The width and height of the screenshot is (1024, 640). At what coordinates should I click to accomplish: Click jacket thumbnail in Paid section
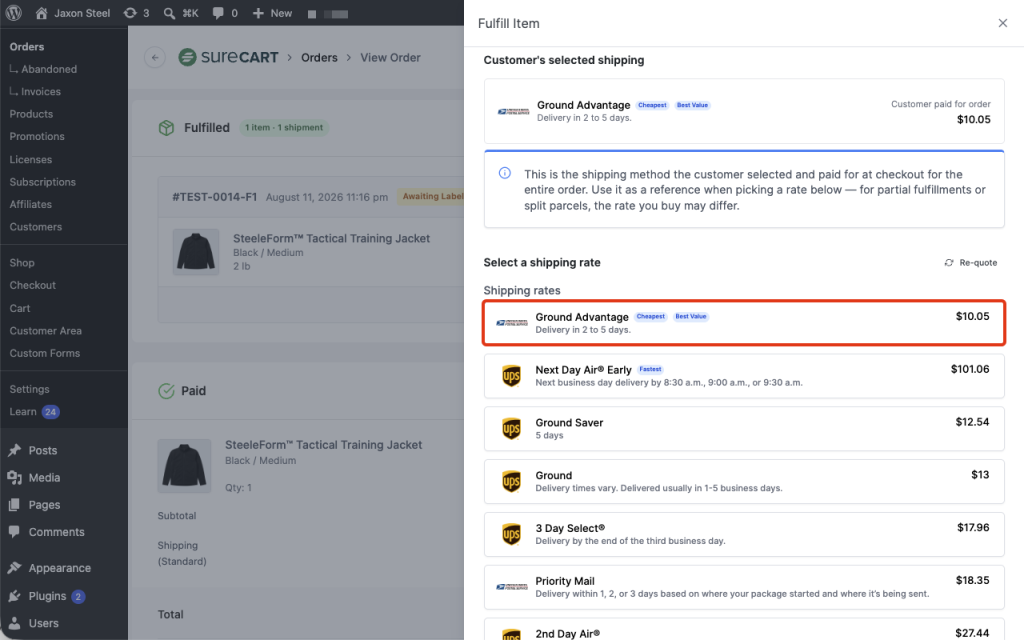pos(184,466)
